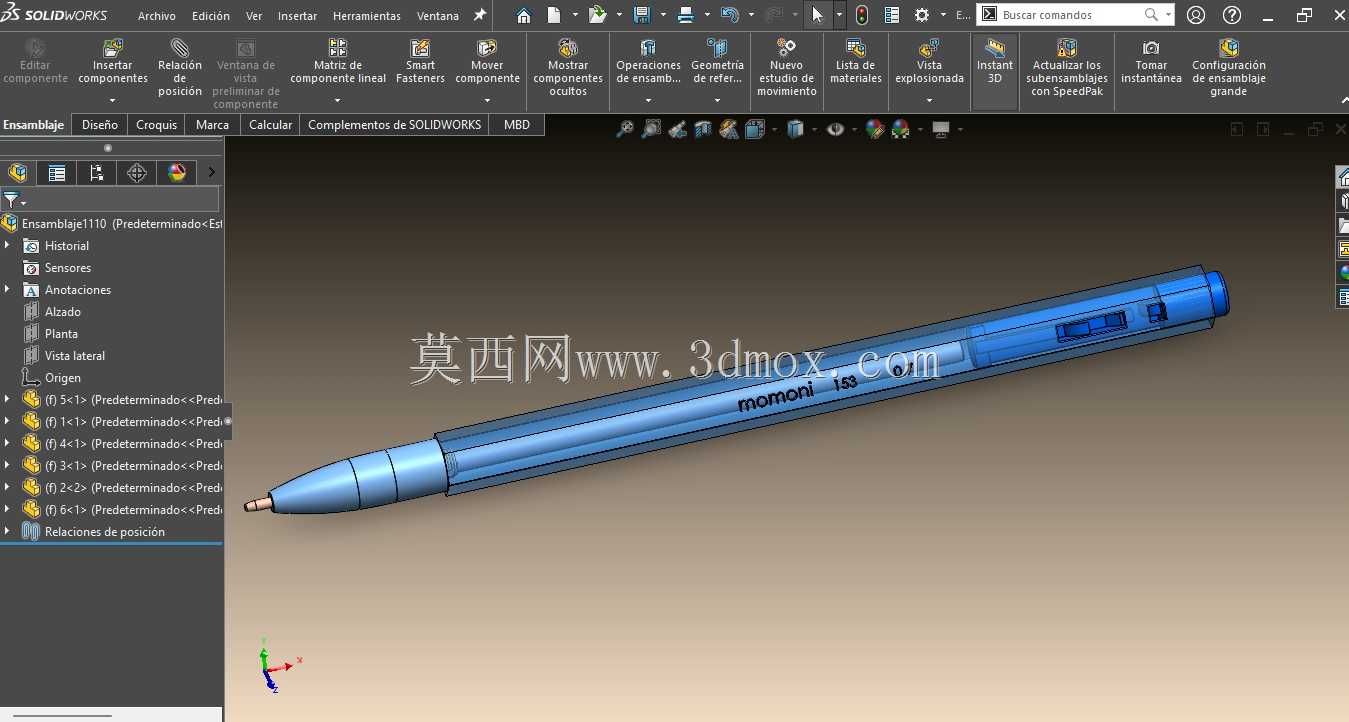Image resolution: width=1349 pixels, height=722 pixels.
Task: Open Configuración de ensamblaje grande
Action: [x=1229, y=67]
